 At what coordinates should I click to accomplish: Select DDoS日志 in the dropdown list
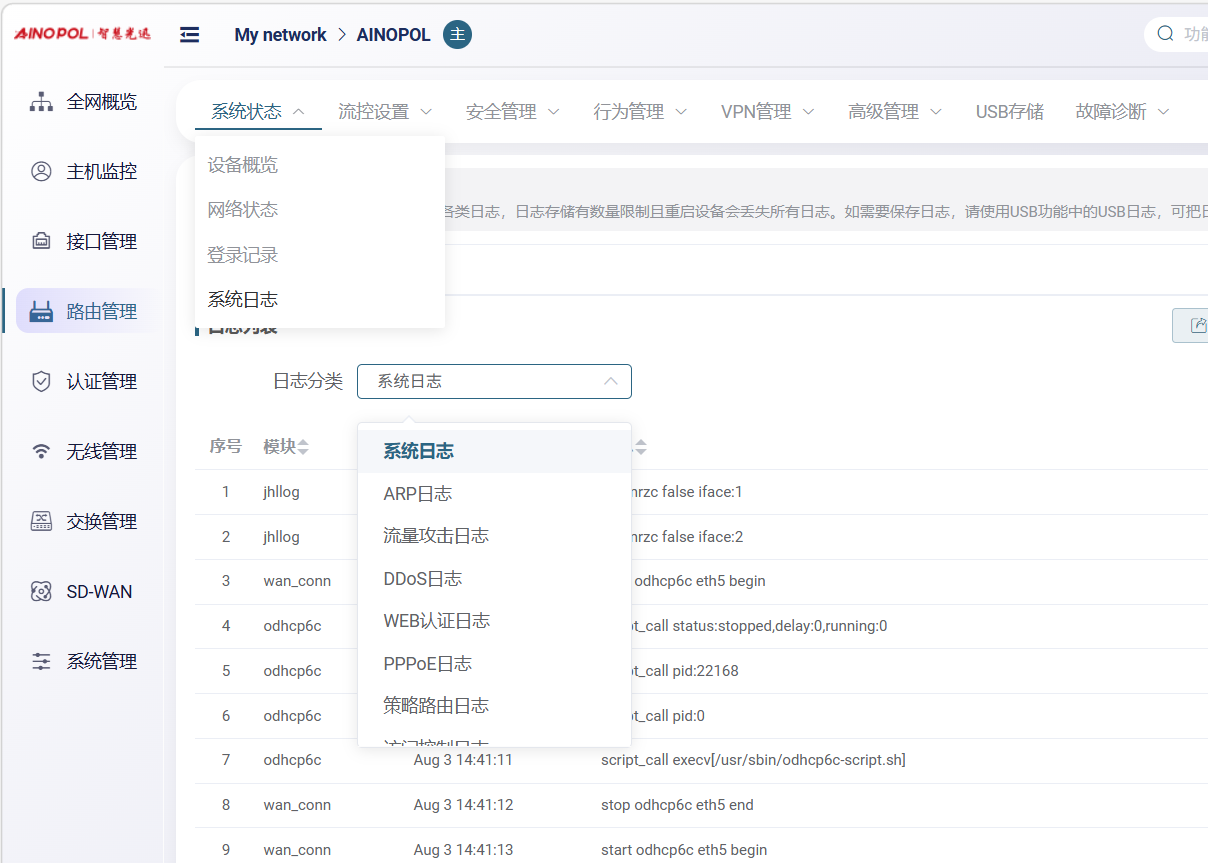tap(422, 579)
